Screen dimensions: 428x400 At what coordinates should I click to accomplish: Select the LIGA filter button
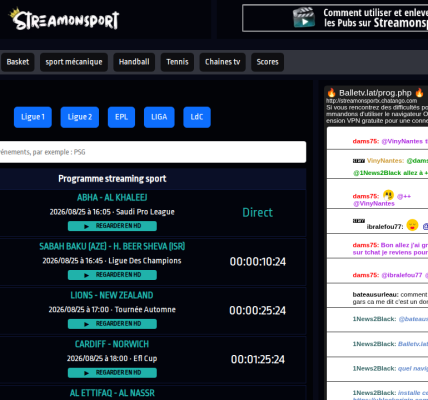[159, 117]
